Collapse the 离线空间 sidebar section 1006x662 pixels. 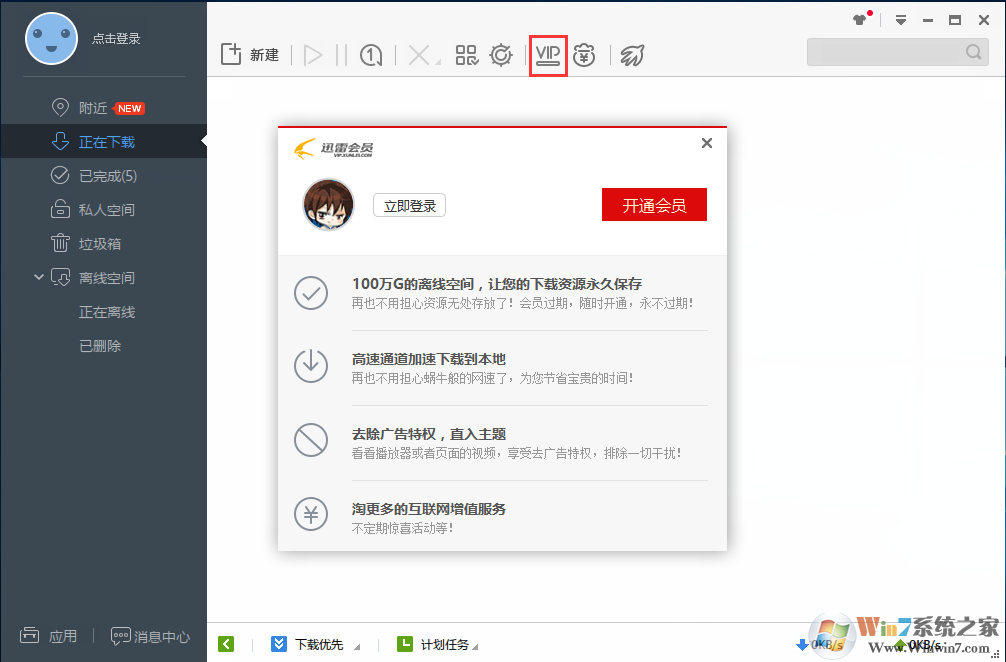point(38,277)
